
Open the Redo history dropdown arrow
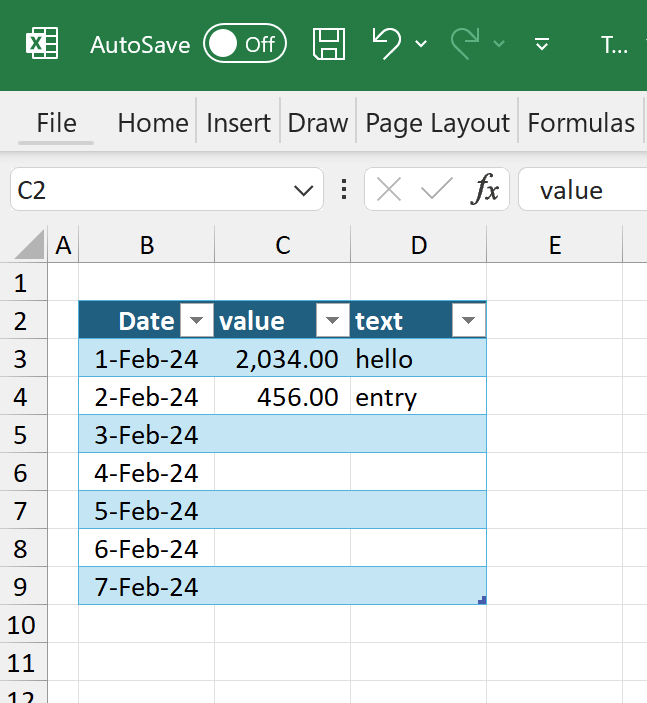click(x=499, y=44)
